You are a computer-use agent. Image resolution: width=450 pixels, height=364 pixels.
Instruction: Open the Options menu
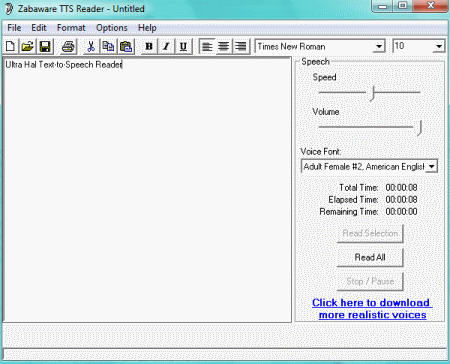(x=112, y=28)
